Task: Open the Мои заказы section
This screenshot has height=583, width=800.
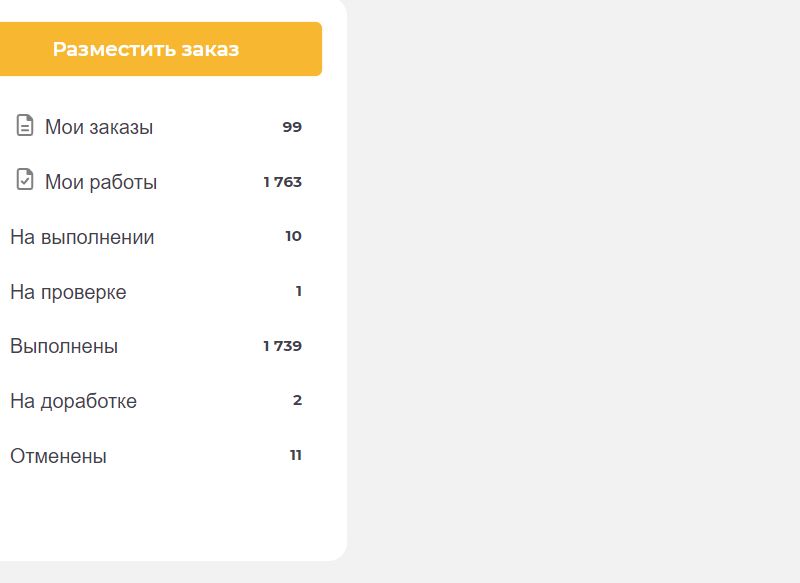Action: (x=99, y=128)
